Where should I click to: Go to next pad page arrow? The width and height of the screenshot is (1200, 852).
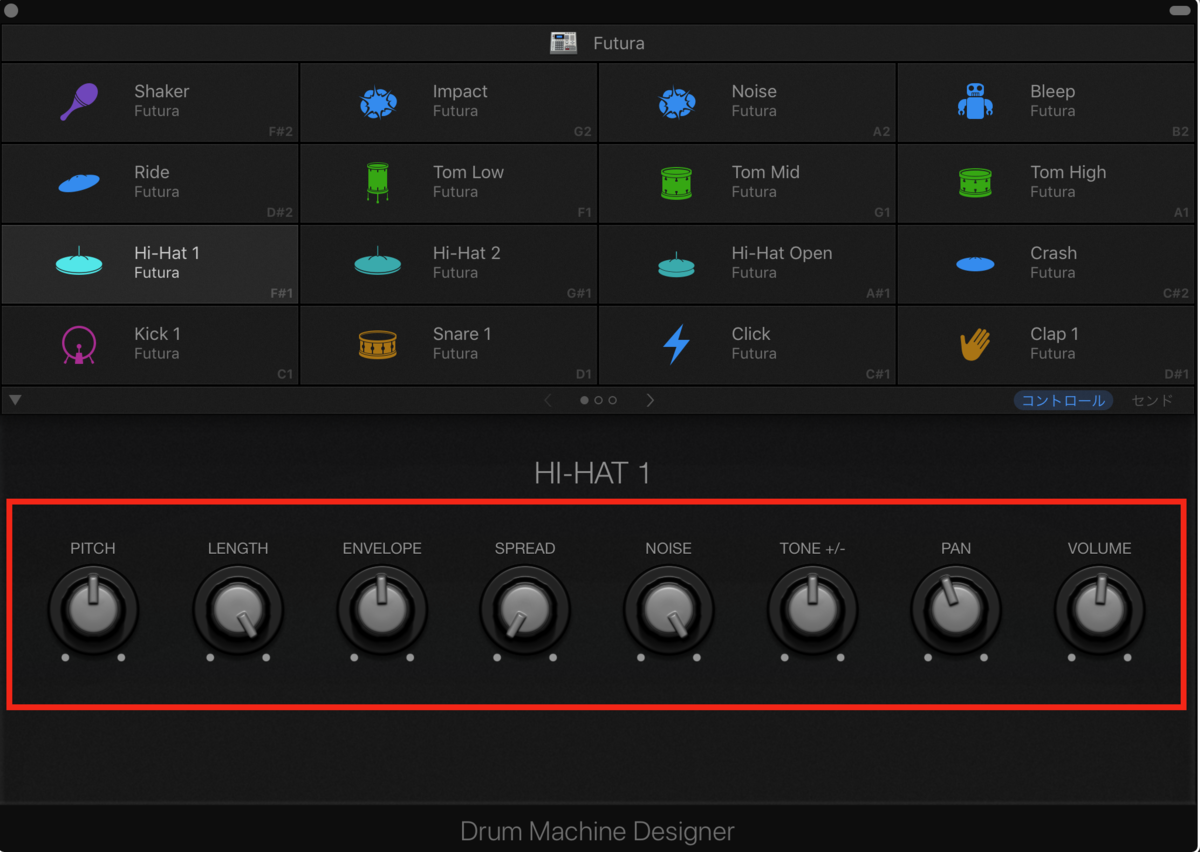tap(650, 400)
